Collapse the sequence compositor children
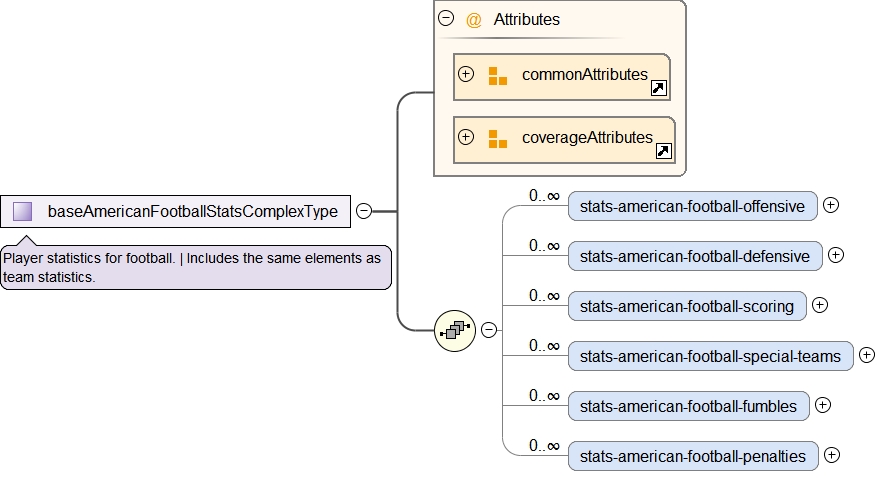The height and width of the screenshot is (478, 877). click(x=489, y=330)
